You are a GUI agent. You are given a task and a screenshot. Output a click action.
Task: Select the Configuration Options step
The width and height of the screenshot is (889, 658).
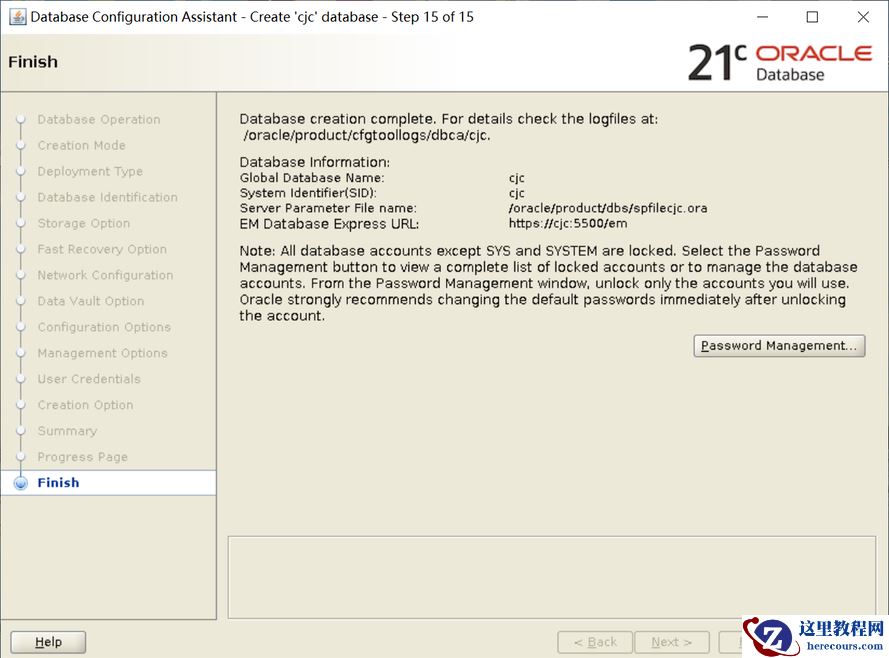pos(104,328)
